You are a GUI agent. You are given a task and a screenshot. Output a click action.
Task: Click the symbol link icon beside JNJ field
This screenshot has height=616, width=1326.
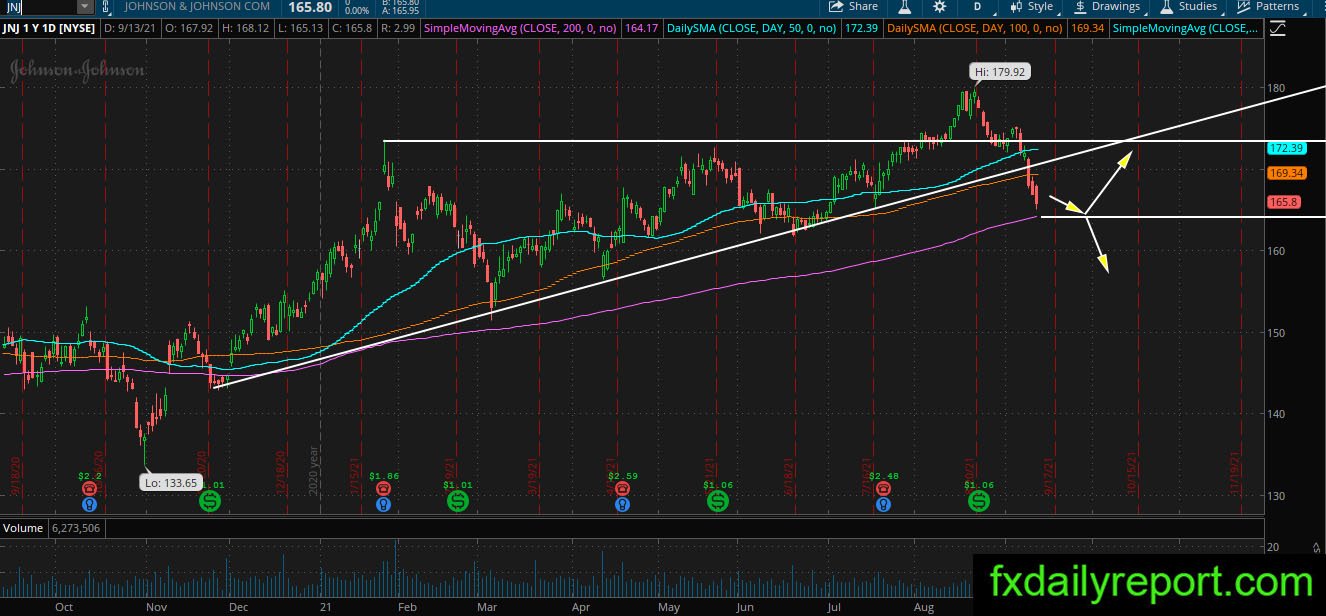tap(106, 6)
